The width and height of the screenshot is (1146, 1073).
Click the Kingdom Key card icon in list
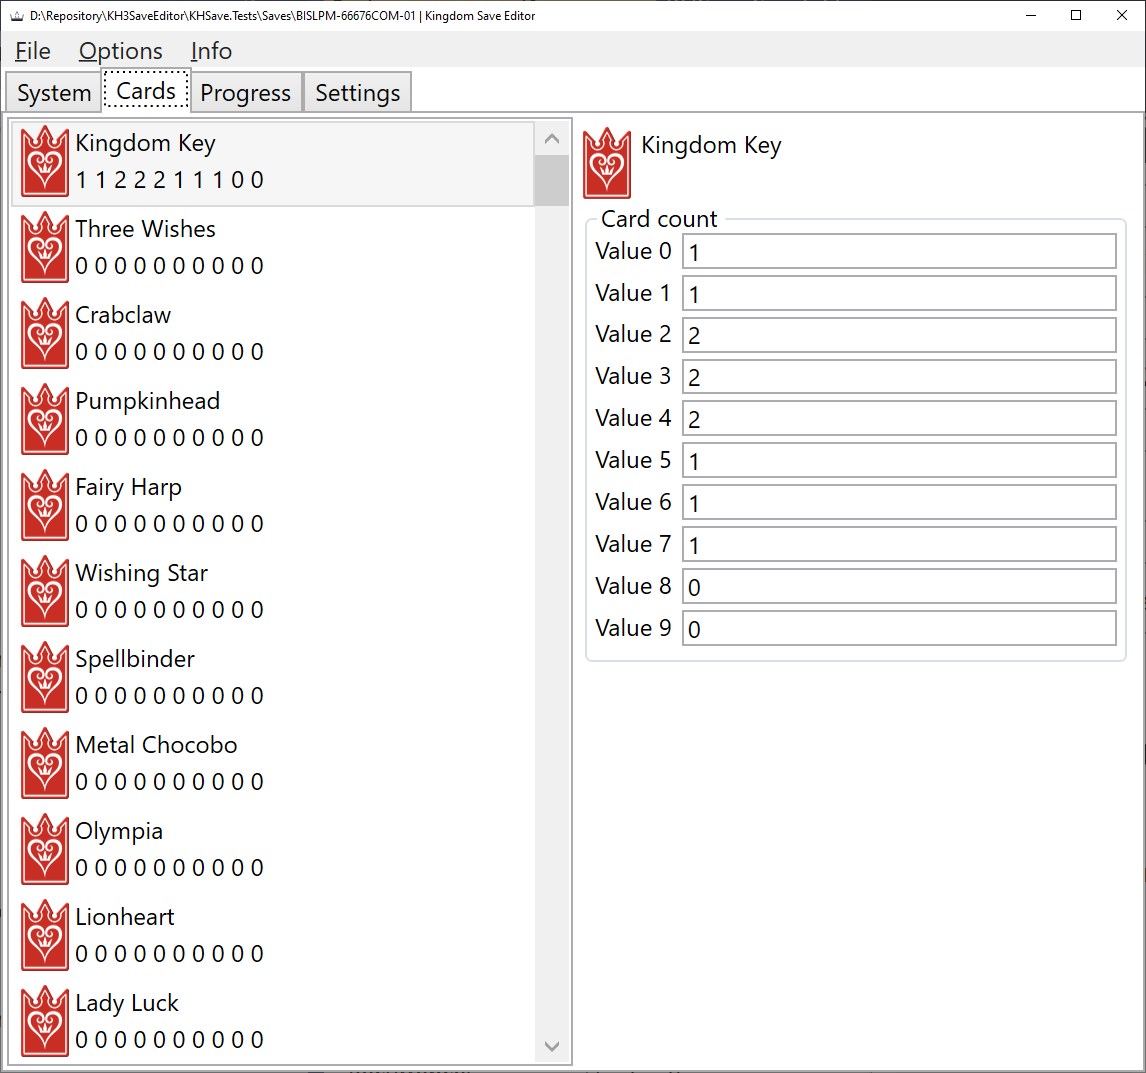45,162
